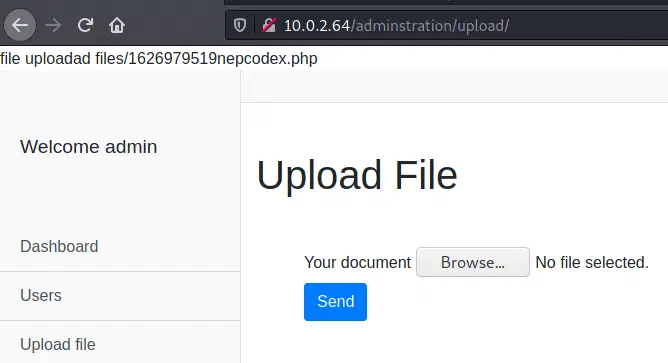
Task: Open the browser home page
Action: 117,26
